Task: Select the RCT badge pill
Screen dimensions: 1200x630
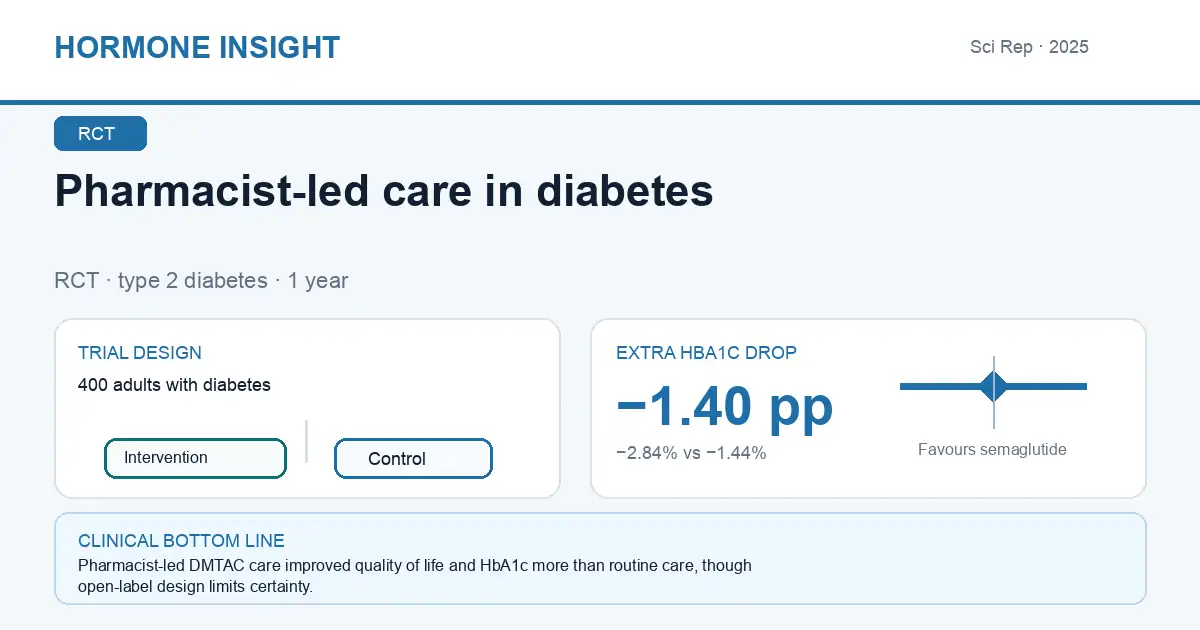Action: [x=100, y=134]
